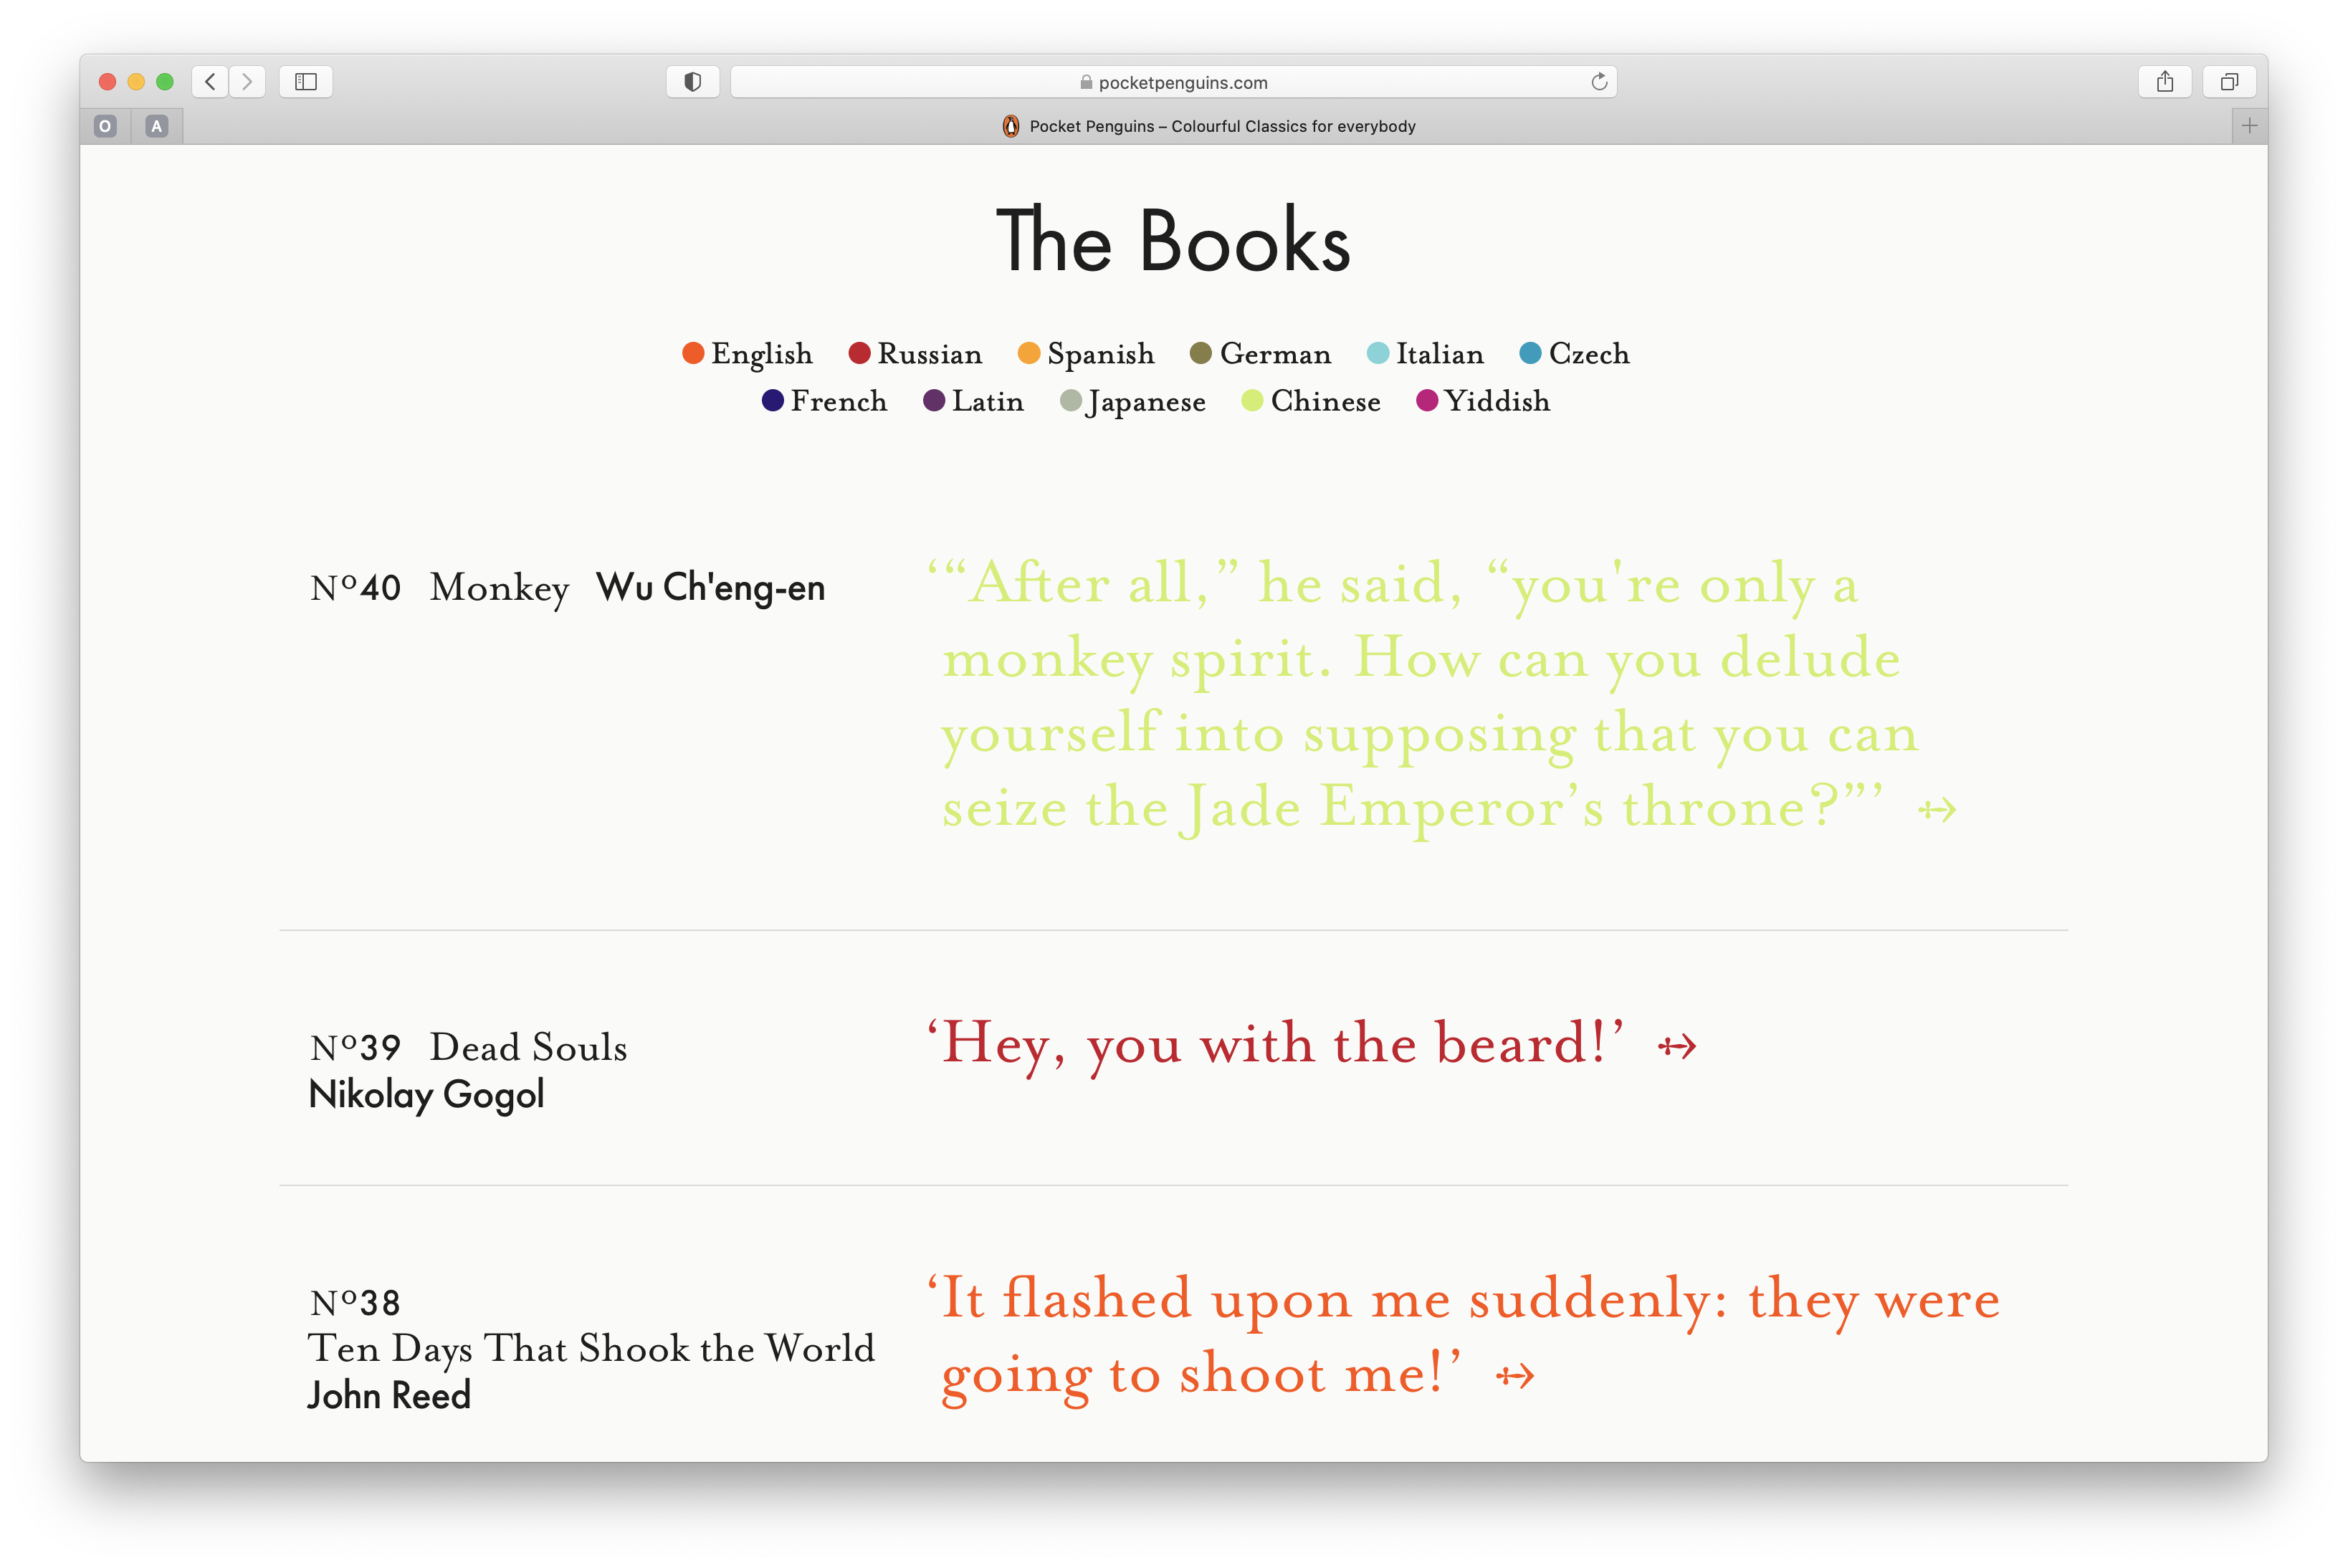
Task: Open the Share menu icon
Action: (2165, 82)
